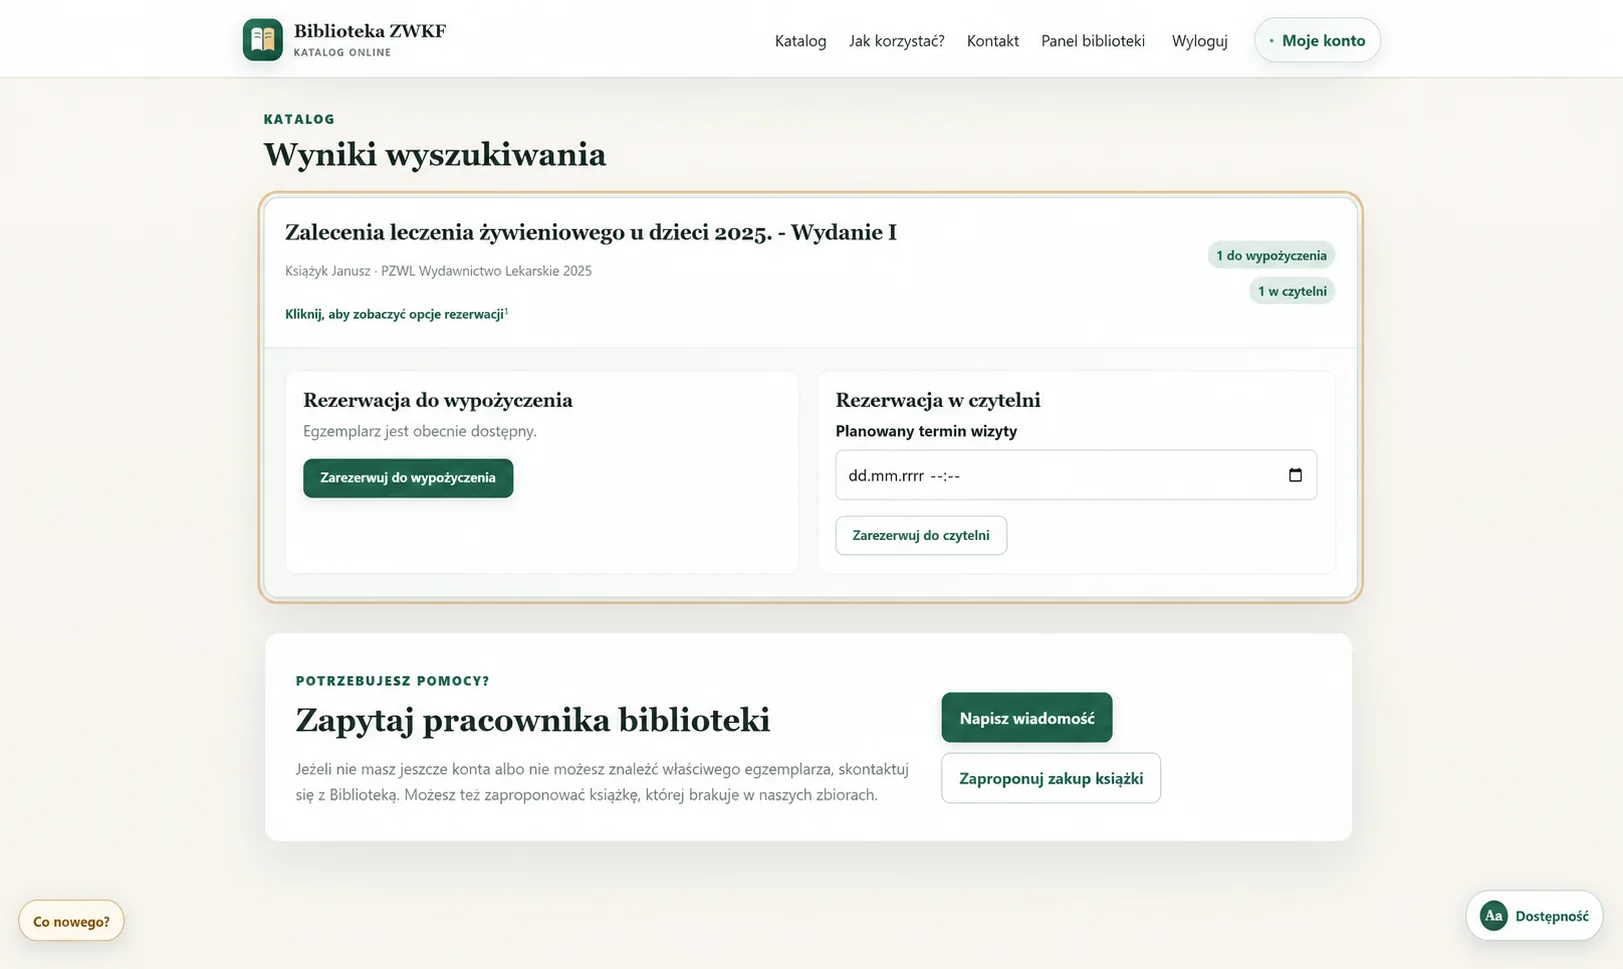Open the Kontakt menu item

point(992,41)
